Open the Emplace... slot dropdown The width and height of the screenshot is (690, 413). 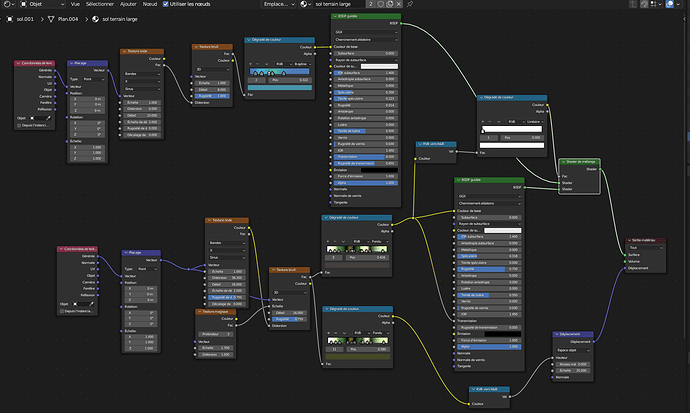[279, 4]
